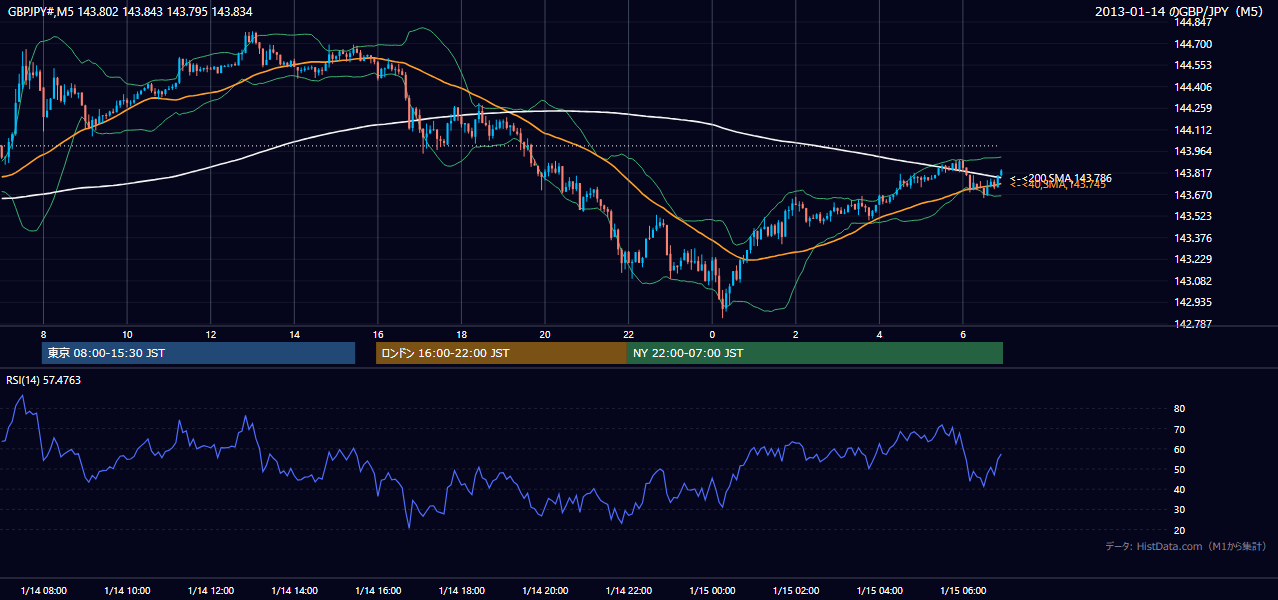Click RSI level 40 axis label
Screen dimensions: 1278x600
click(x=1180, y=489)
